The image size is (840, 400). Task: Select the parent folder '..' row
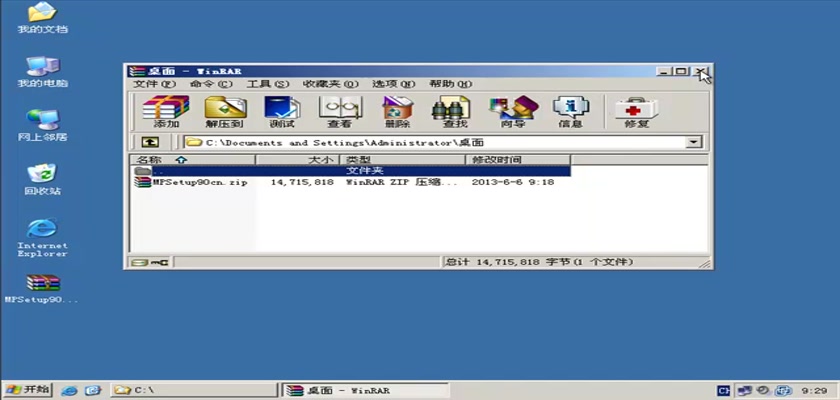pyautogui.click(x=351, y=171)
